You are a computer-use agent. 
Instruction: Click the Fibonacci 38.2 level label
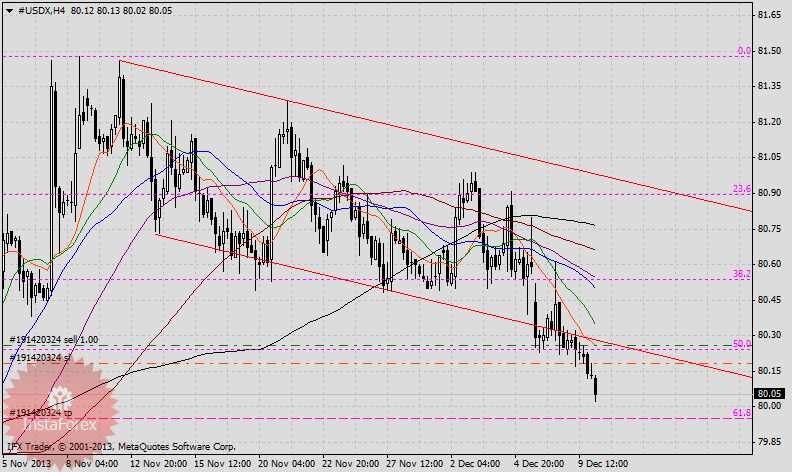[741, 273]
